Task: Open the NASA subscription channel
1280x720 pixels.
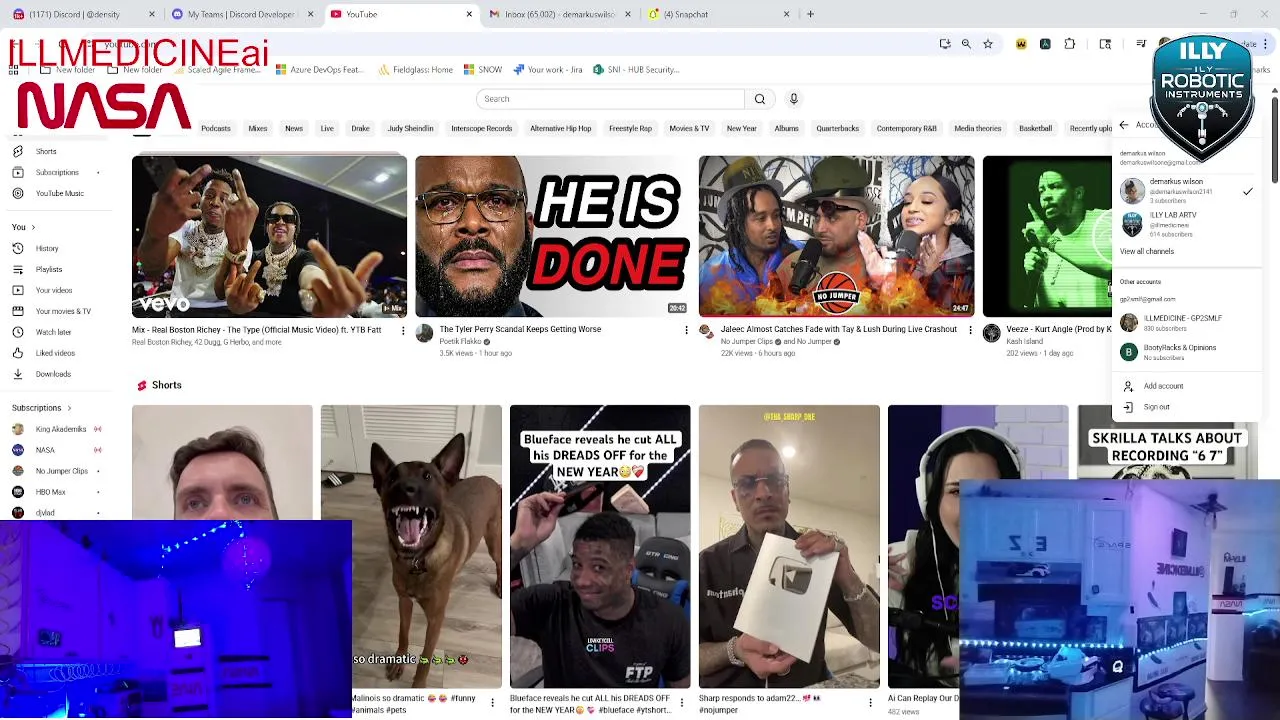Action: click(56, 450)
